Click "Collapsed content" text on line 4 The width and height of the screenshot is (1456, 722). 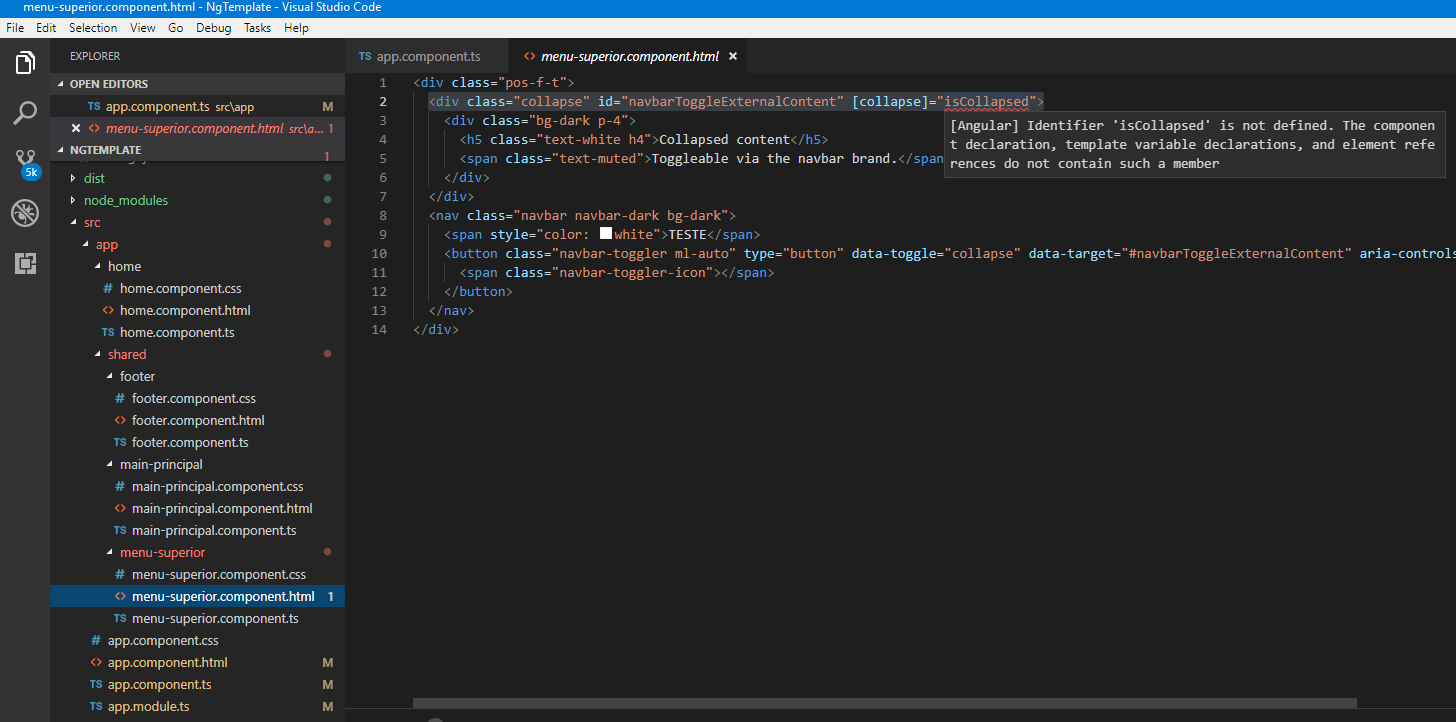pyautogui.click(x=723, y=139)
